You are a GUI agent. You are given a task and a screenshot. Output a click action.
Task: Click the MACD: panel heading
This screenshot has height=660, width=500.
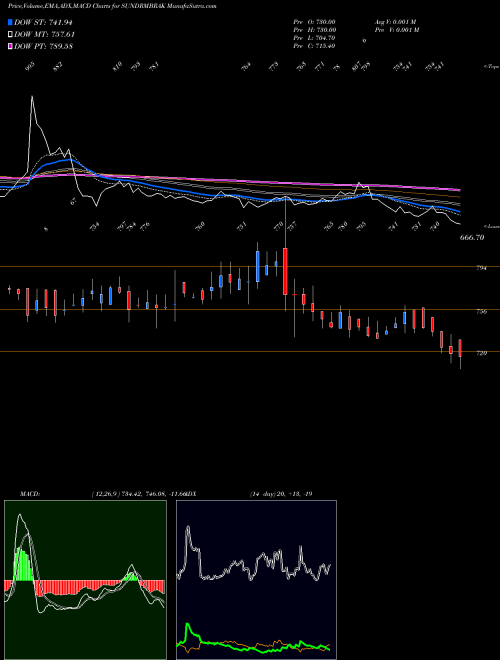[29, 493]
